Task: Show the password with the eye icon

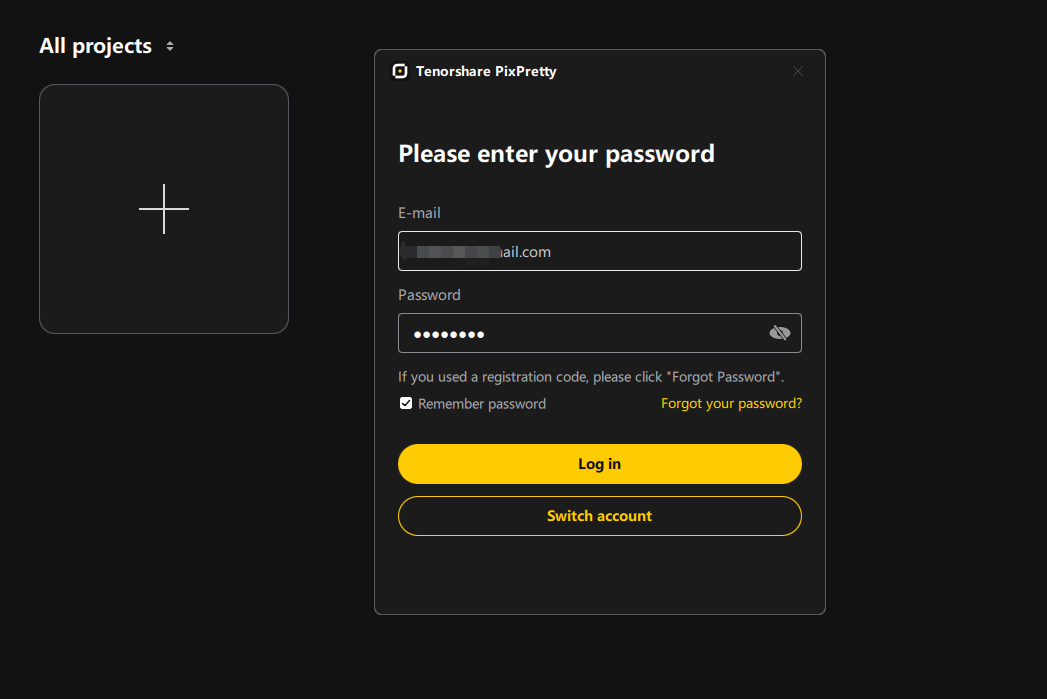Action: point(779,333)
